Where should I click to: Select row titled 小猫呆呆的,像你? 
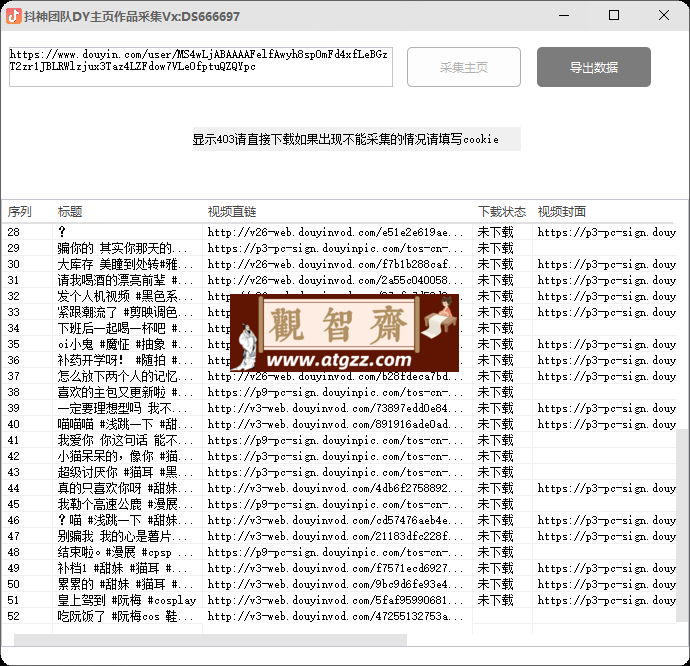[339, 456]
